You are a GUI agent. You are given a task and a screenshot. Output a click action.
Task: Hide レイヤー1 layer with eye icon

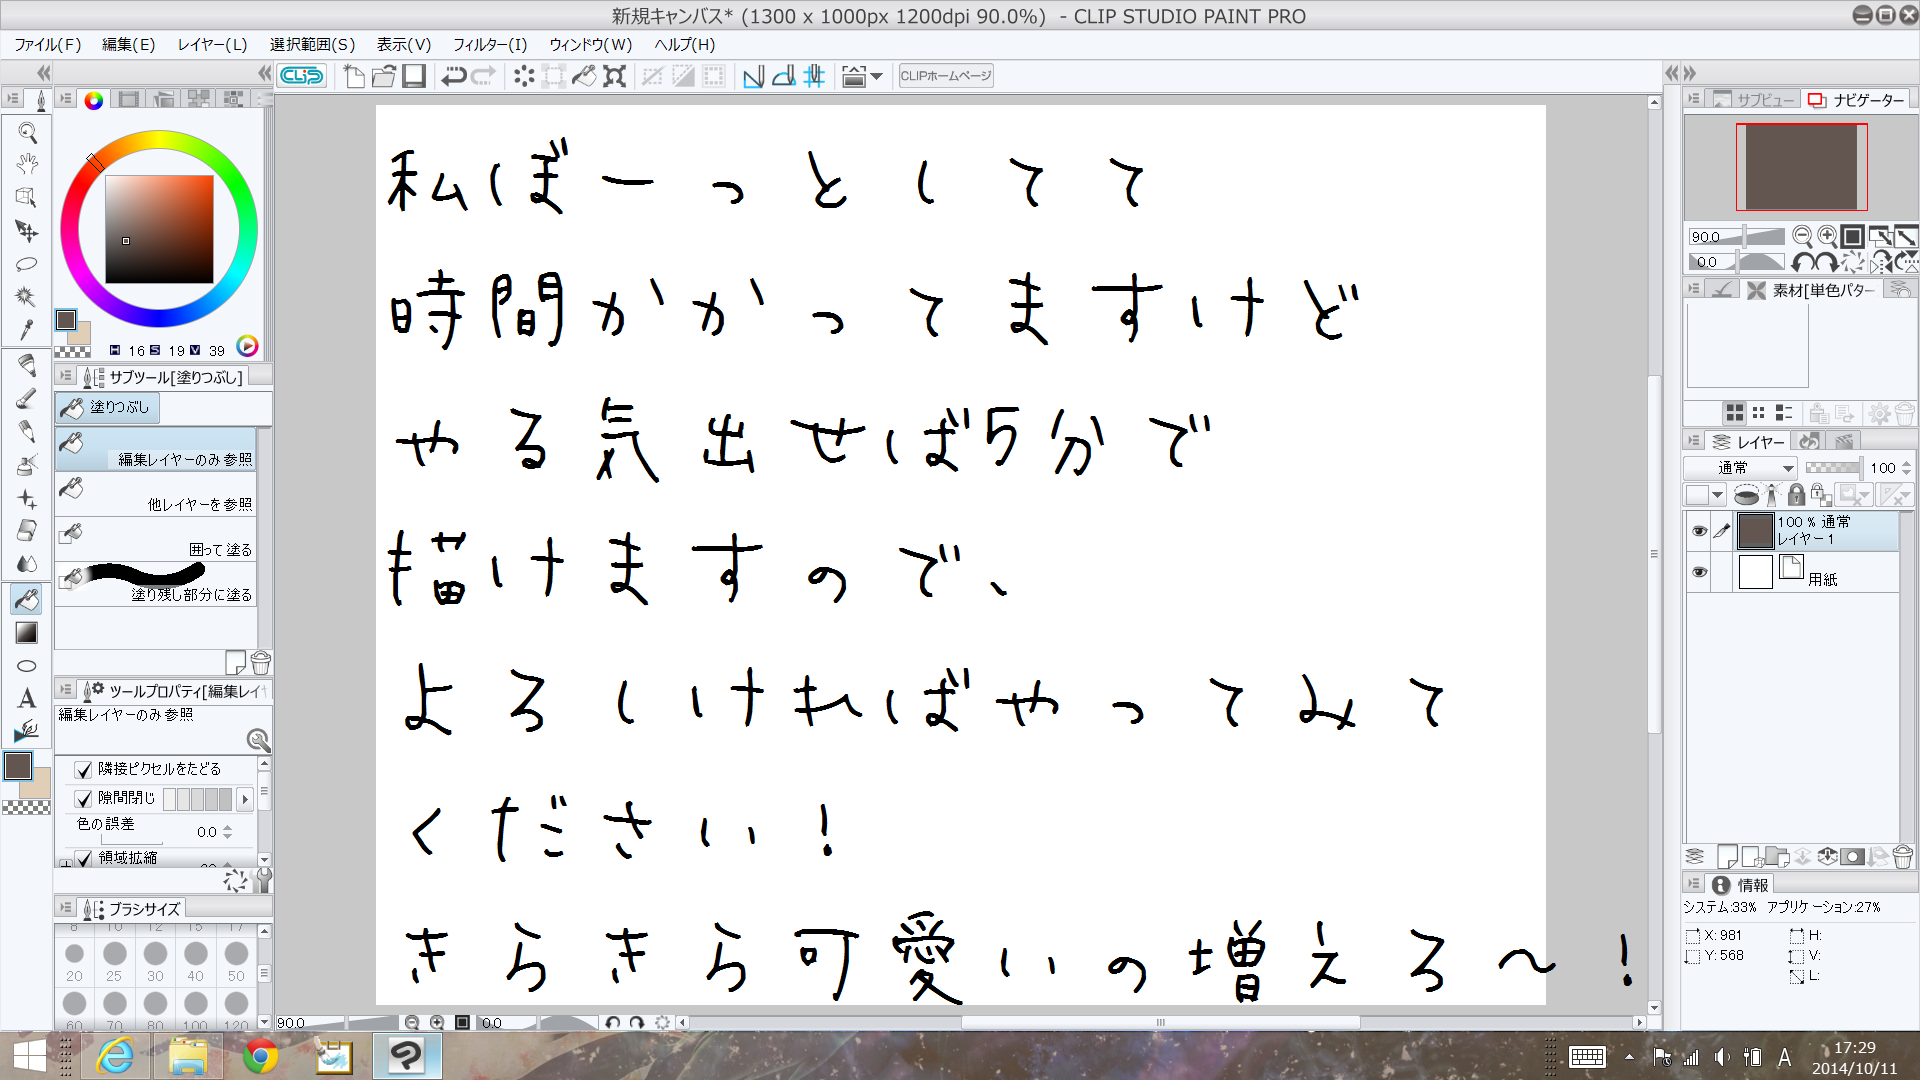pyautogui.click(x=1698, y=531)
